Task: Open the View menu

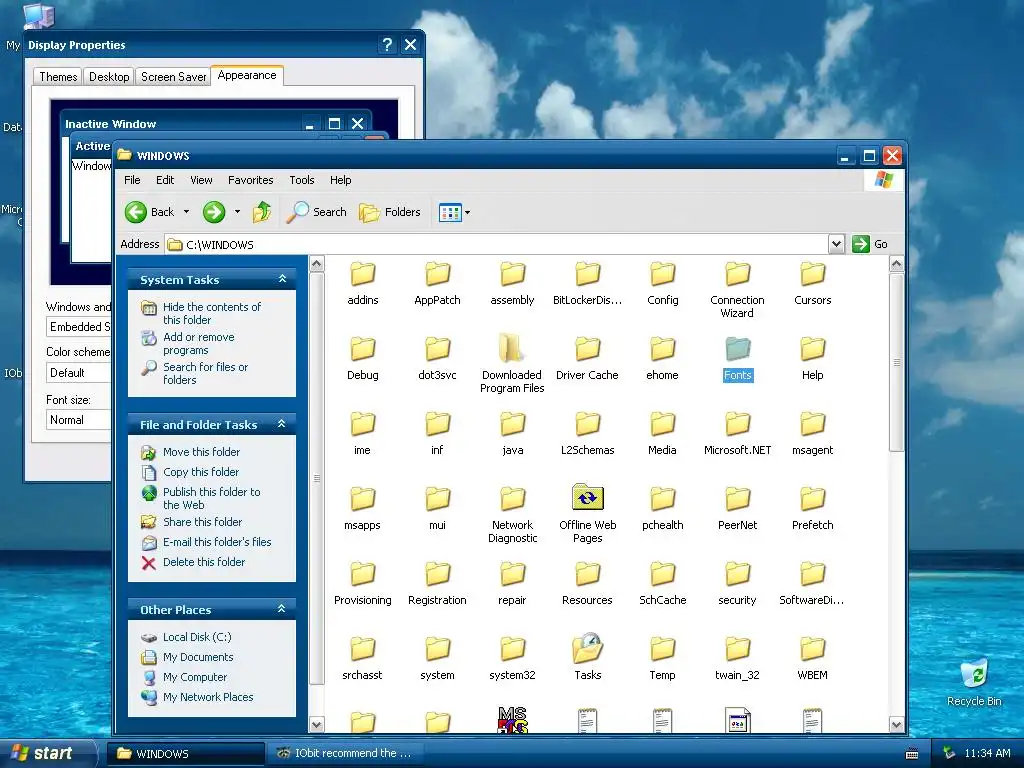Action: [x=201, y=180]
